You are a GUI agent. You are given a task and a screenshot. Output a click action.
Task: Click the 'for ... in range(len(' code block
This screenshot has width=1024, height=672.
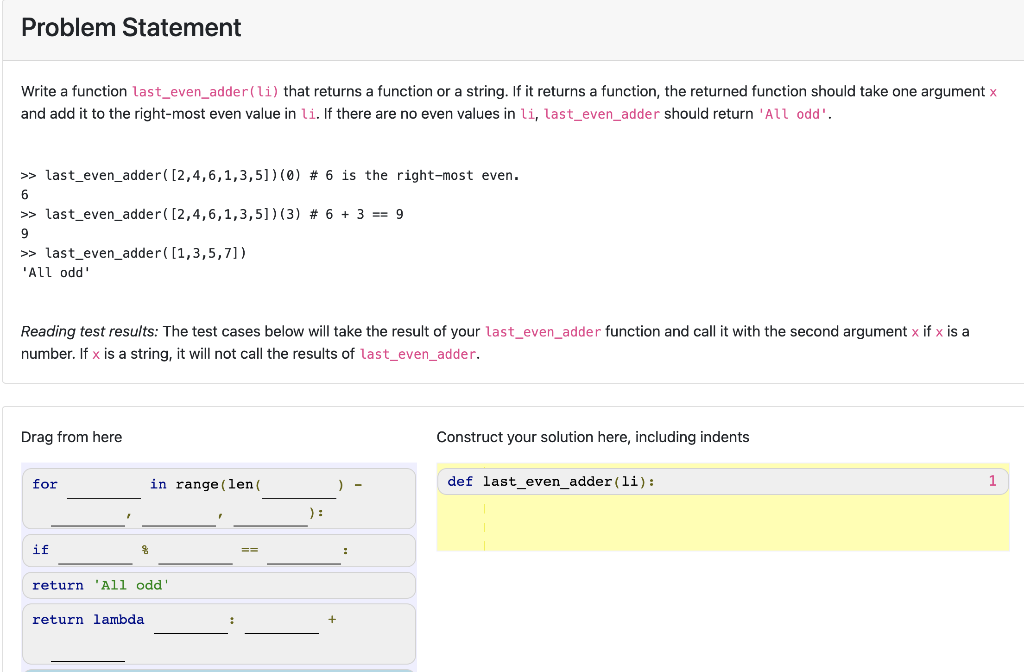click(219, 498)
